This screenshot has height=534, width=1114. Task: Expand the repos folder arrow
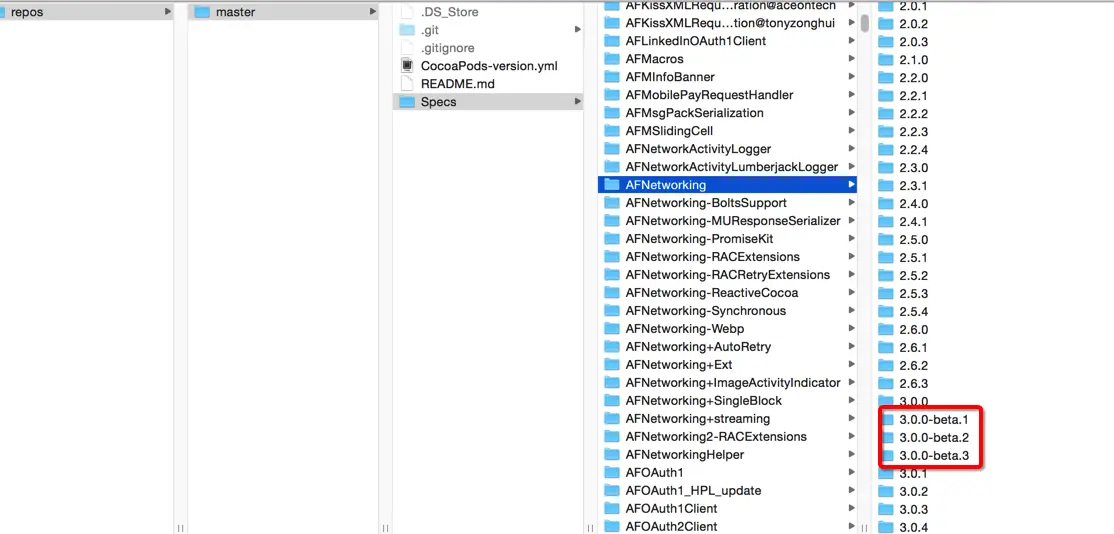[x=168, y=12]
